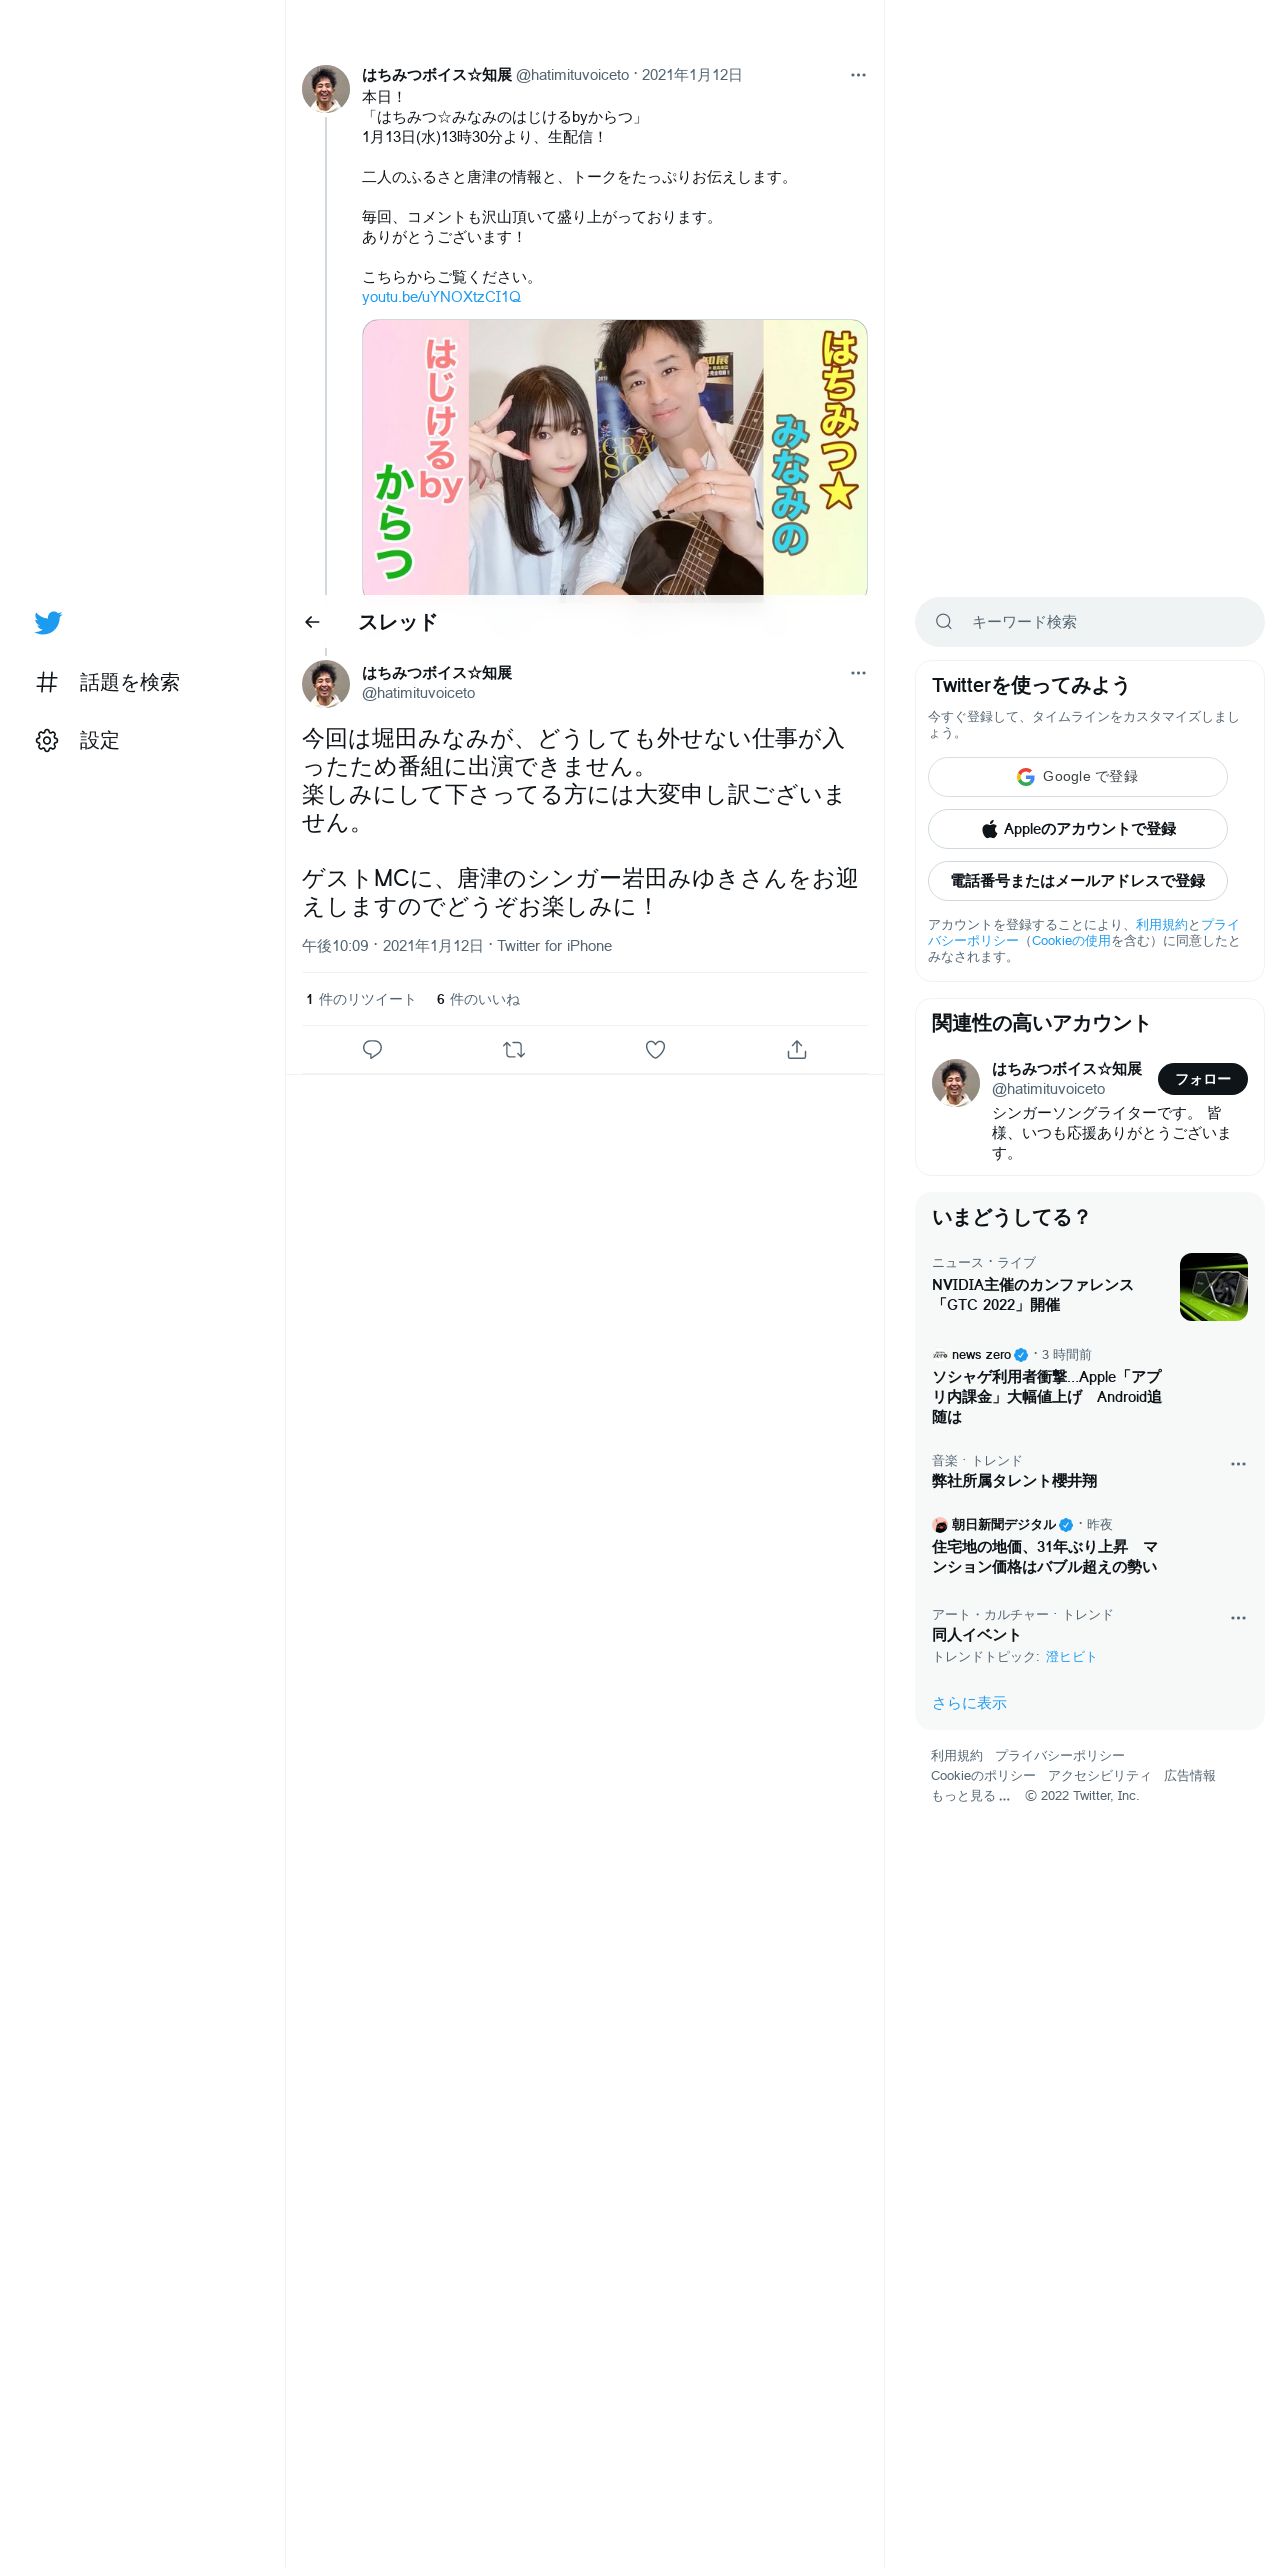Go back using the thread arrow

click(x=312, y=622)
